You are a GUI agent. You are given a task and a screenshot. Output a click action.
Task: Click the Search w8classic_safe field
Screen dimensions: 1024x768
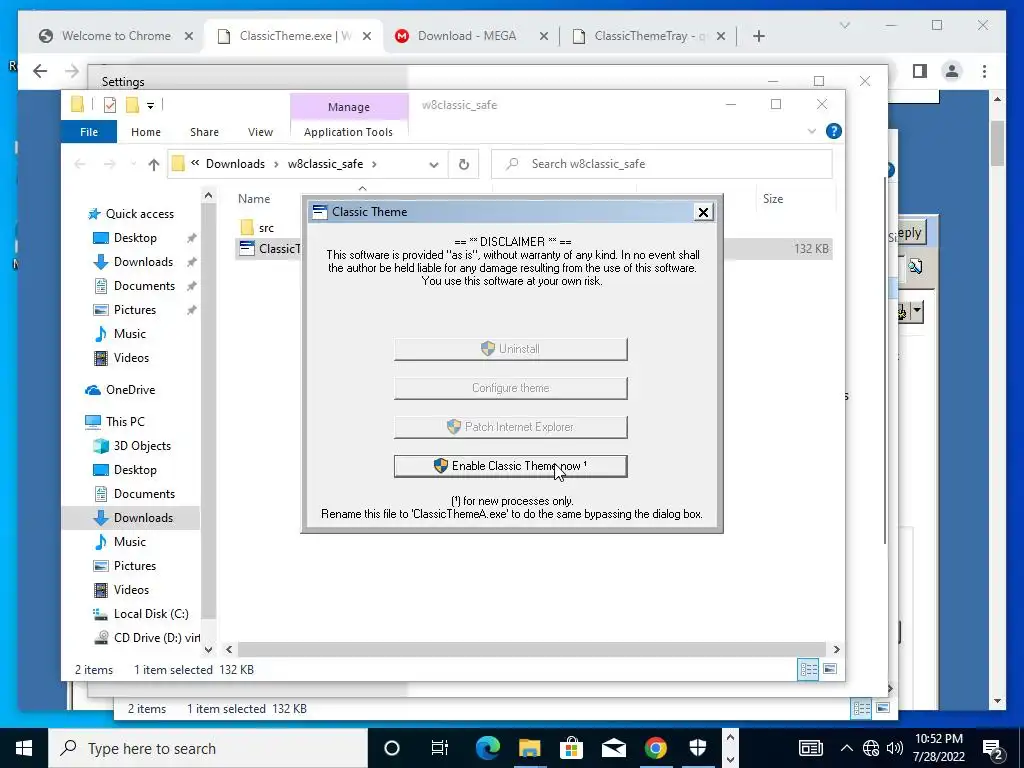(x=662, y=164)
